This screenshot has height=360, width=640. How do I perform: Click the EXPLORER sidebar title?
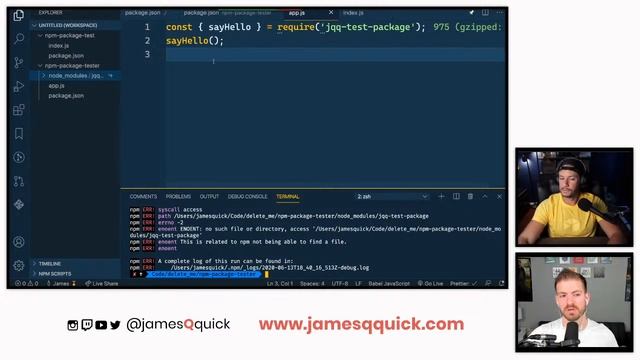[x=51, y=13]
